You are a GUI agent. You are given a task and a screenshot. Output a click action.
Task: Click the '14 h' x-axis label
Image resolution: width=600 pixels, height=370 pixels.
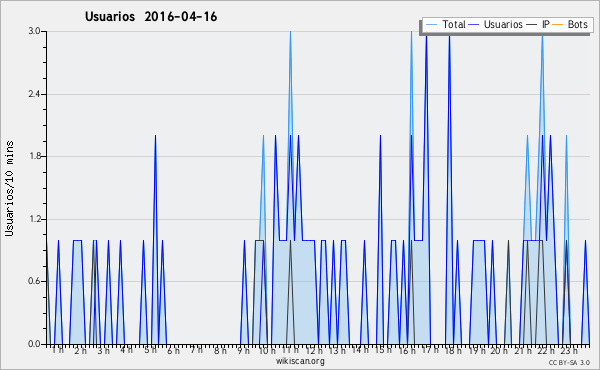tap(360, 350)
